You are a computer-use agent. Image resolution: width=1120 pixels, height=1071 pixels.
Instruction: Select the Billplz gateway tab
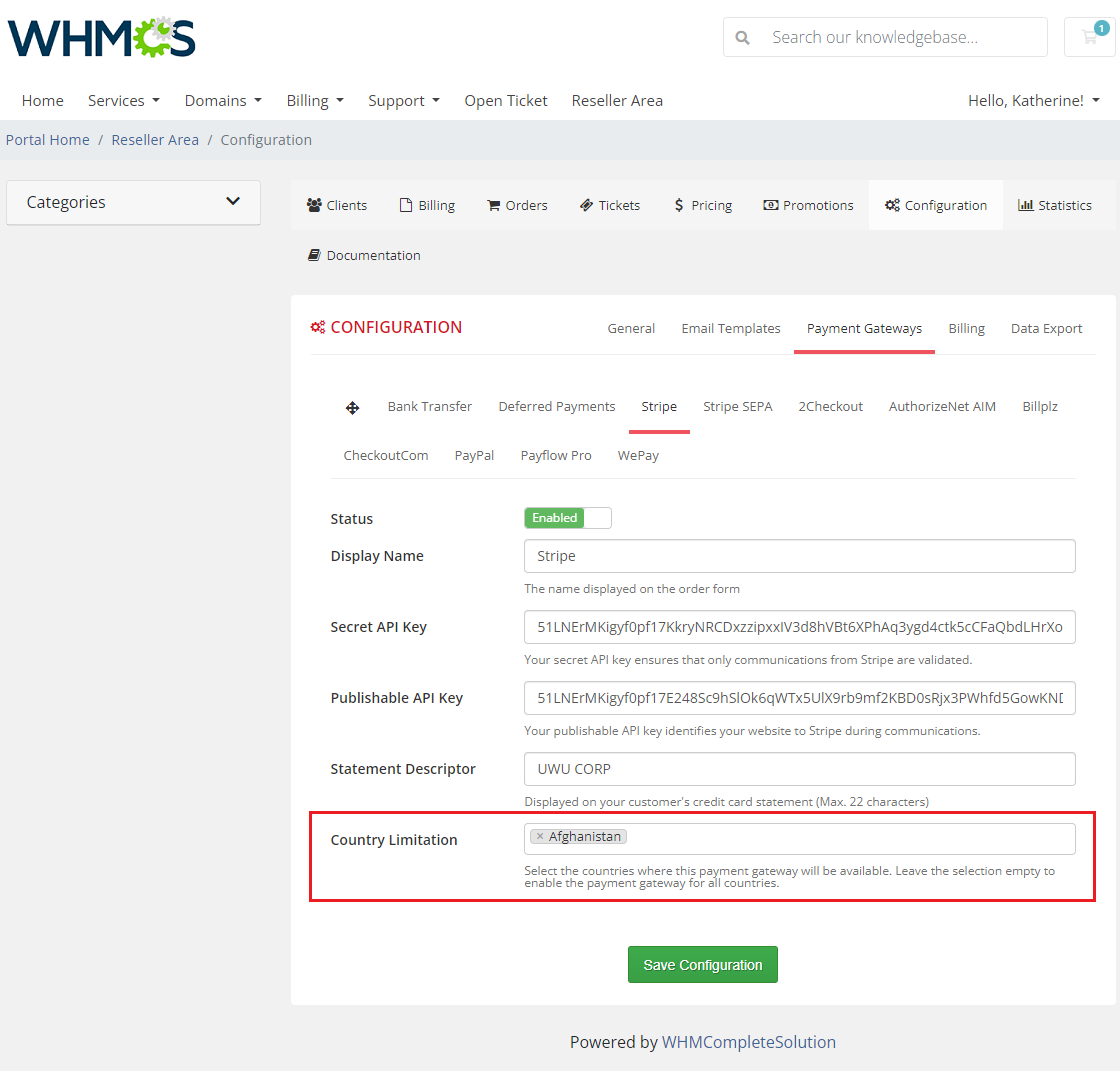tap(1040, 406)
